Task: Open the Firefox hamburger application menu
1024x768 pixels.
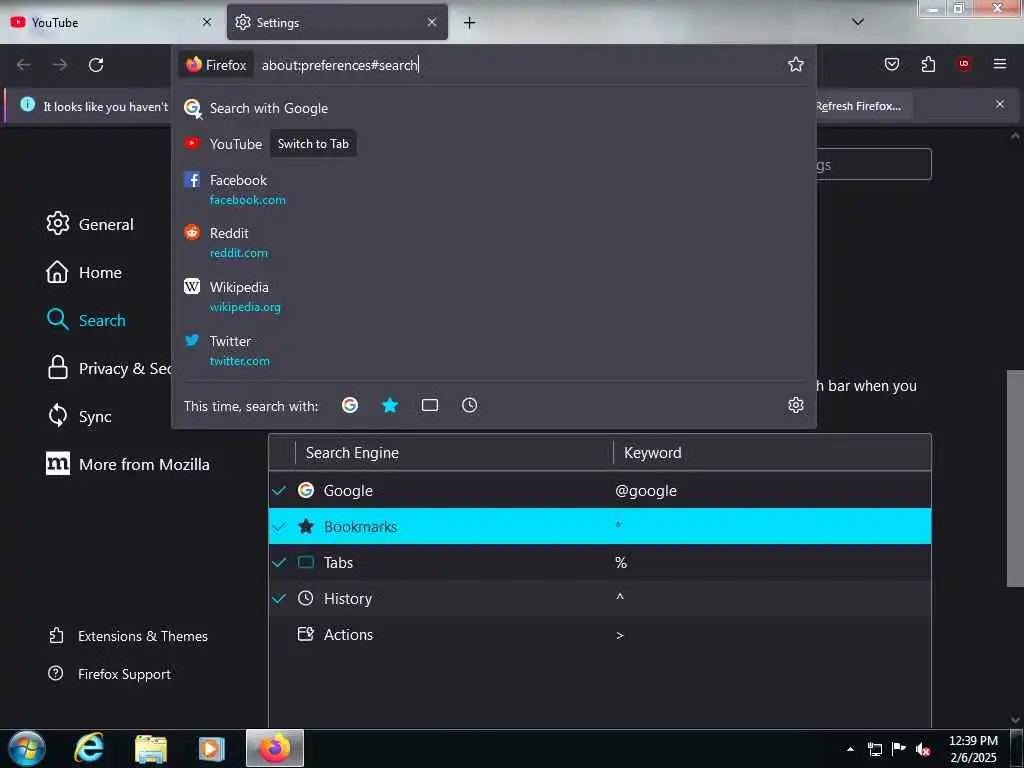Action: (x=1000, y=64)
